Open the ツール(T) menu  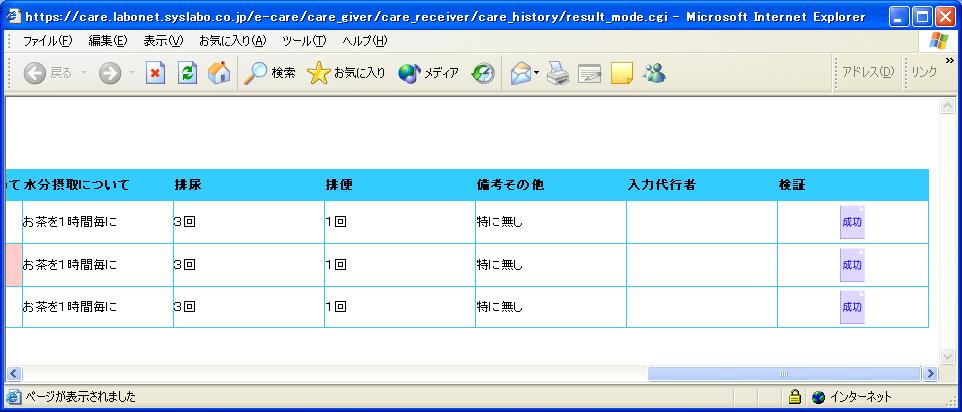tap(304, 40)
